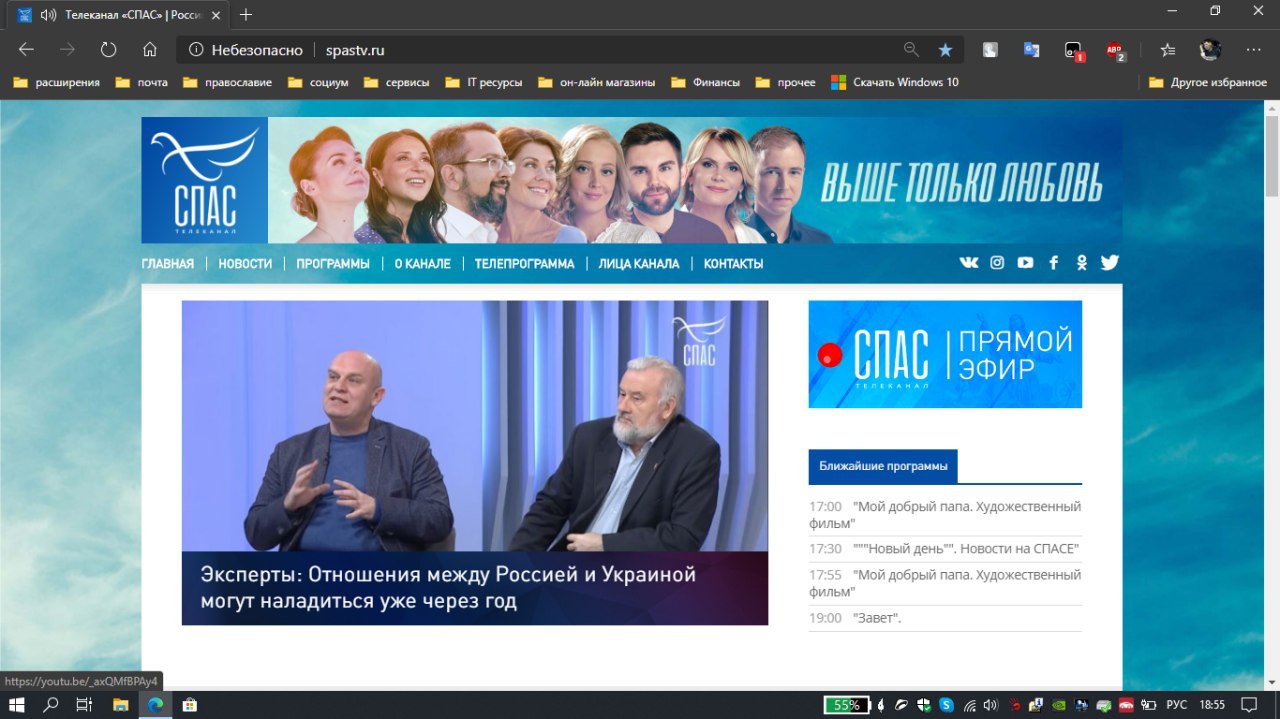Open File Explorer from the taskbar
The width and height of the screenshot is (1280, 719).
tap(120, 705)
